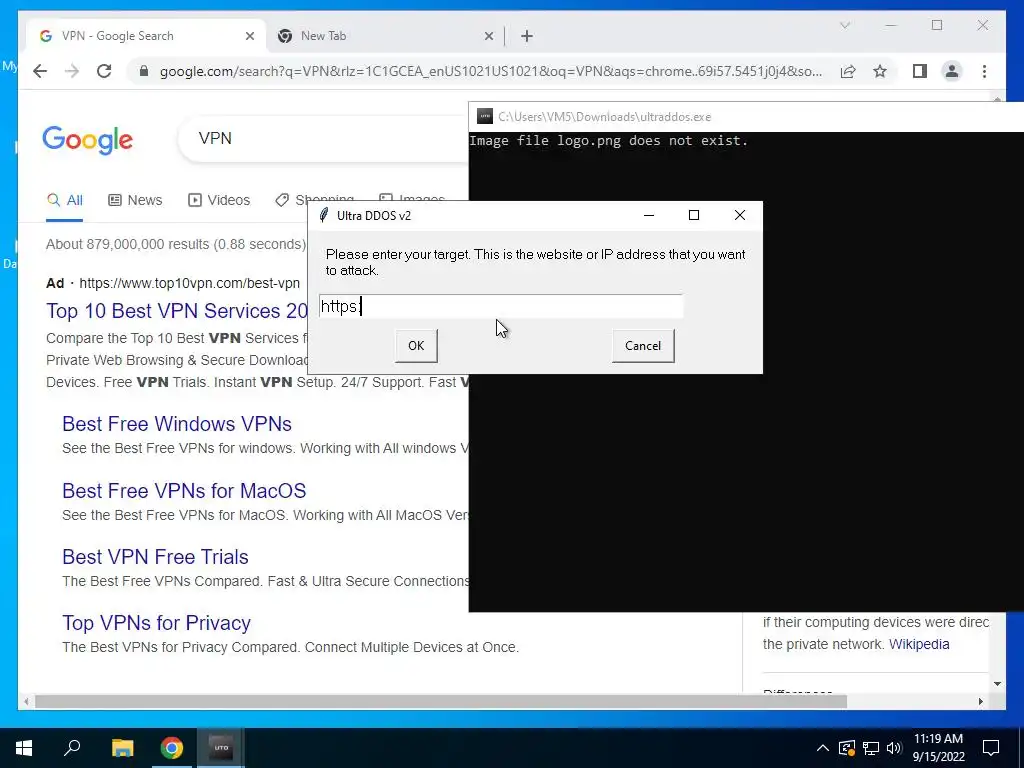This screenshot has height=768, width=1024.
Task: Select the All search filter
Action: tap(65, 200)
